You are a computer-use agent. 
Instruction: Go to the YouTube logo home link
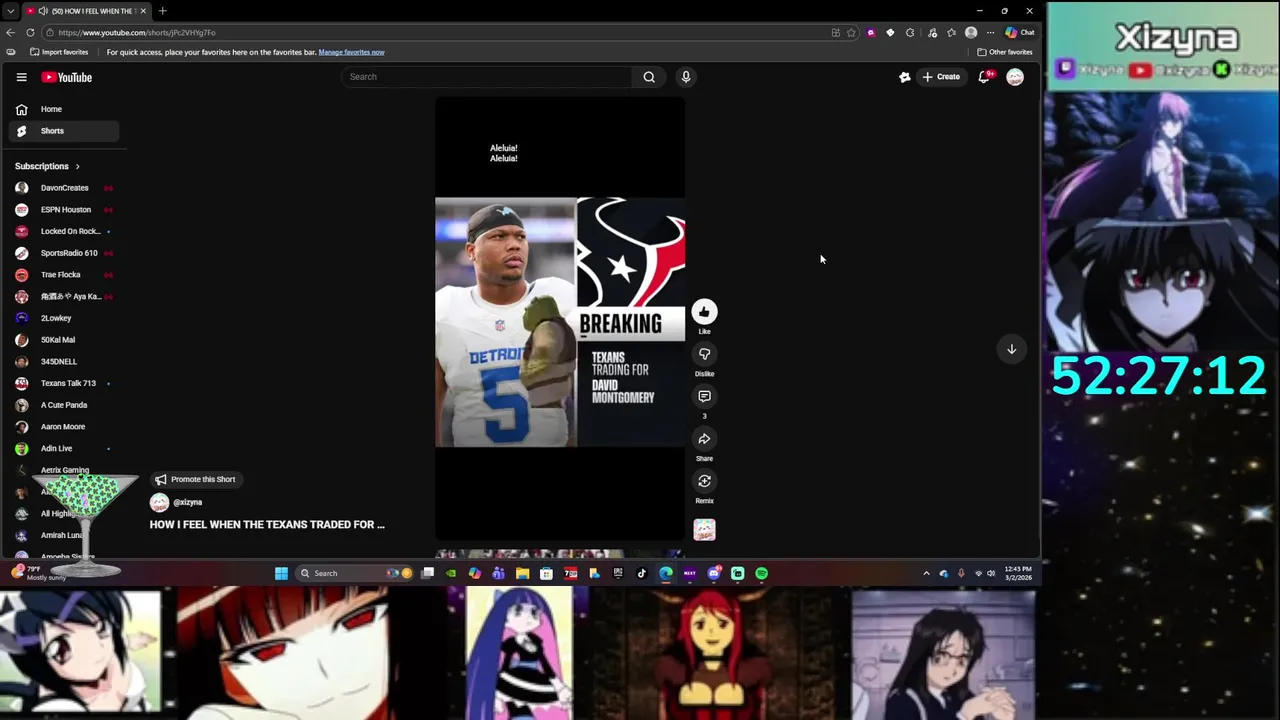pyautogui.click(x=67, y=77)
